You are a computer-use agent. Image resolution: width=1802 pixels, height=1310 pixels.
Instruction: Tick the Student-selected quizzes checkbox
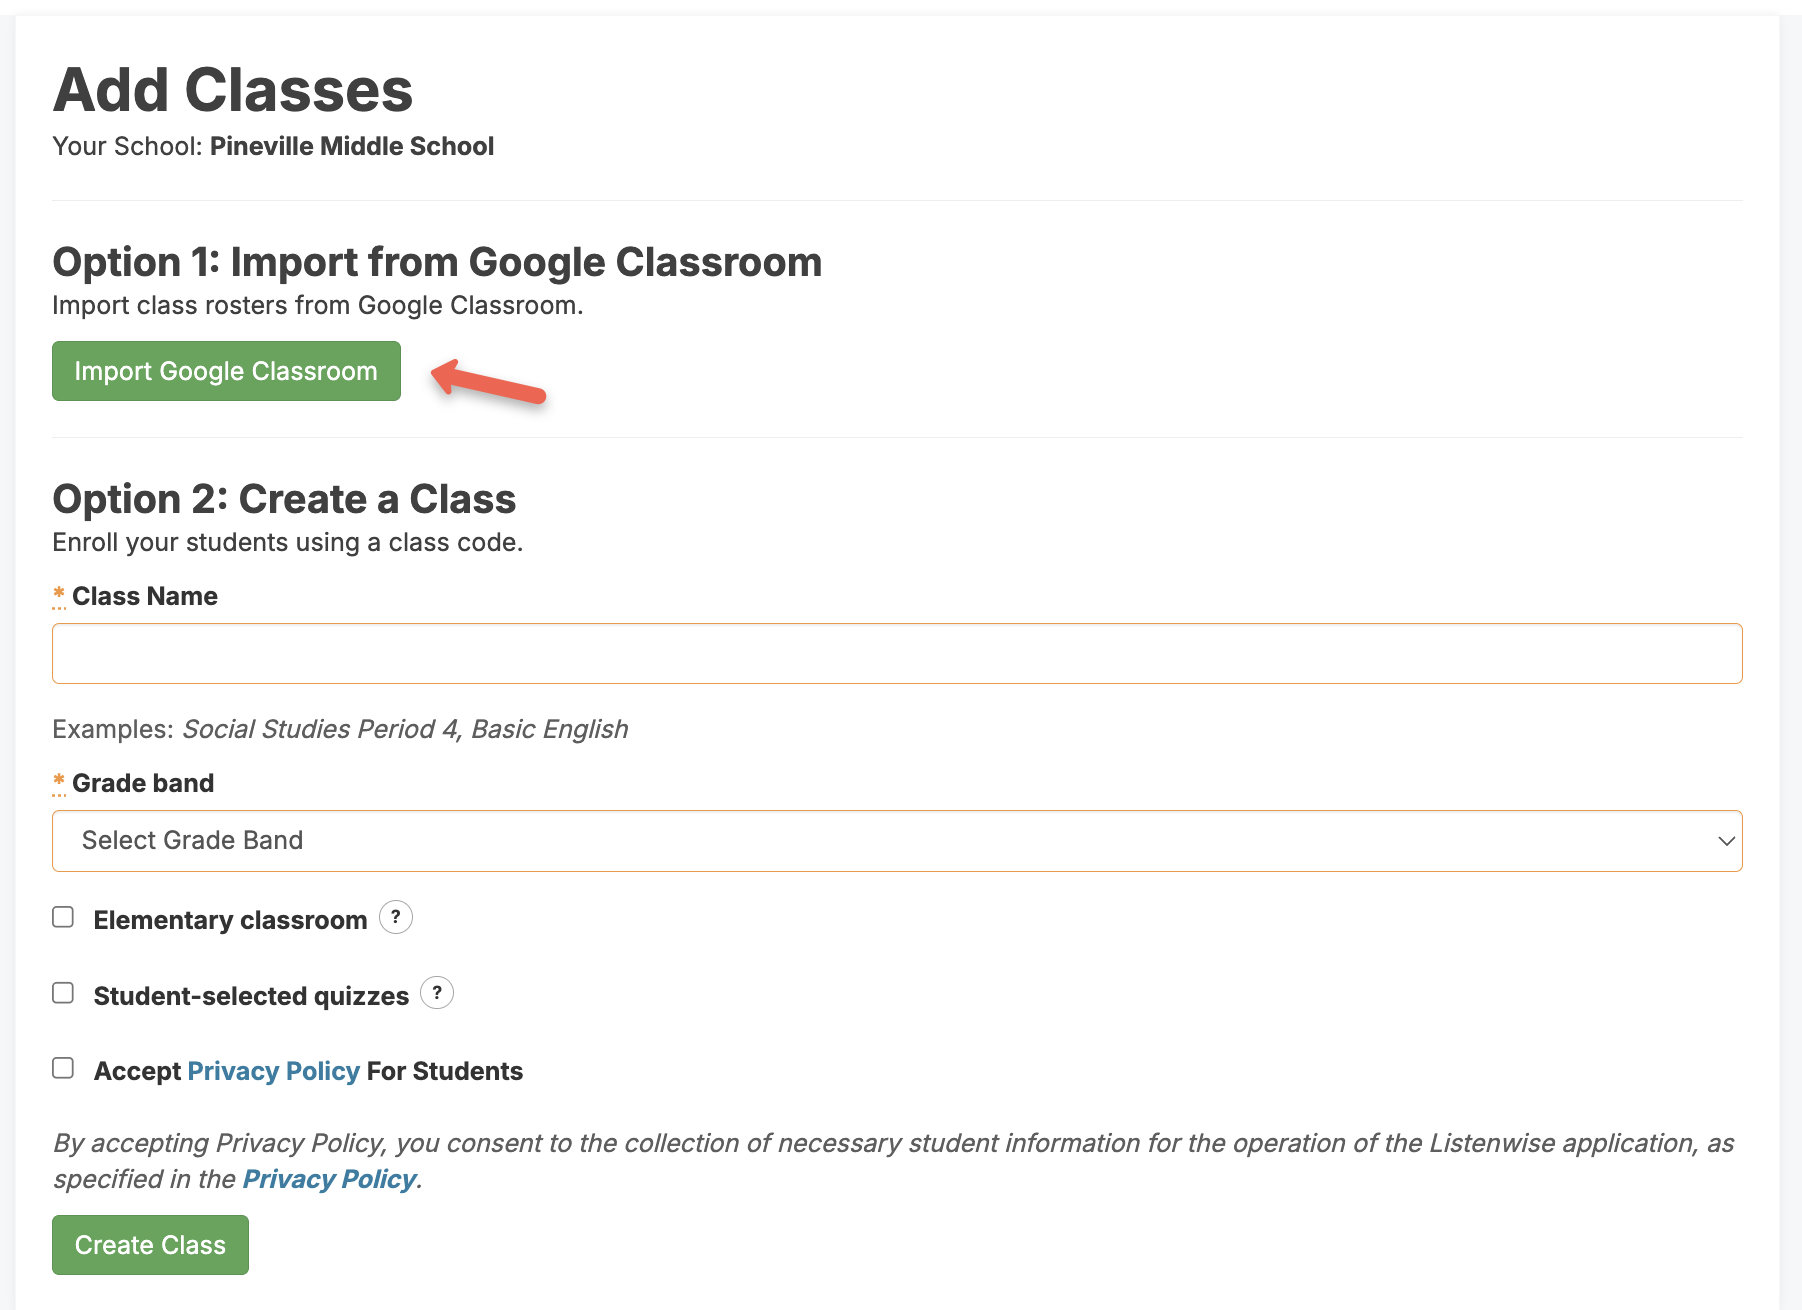click(x=63, y=993)
